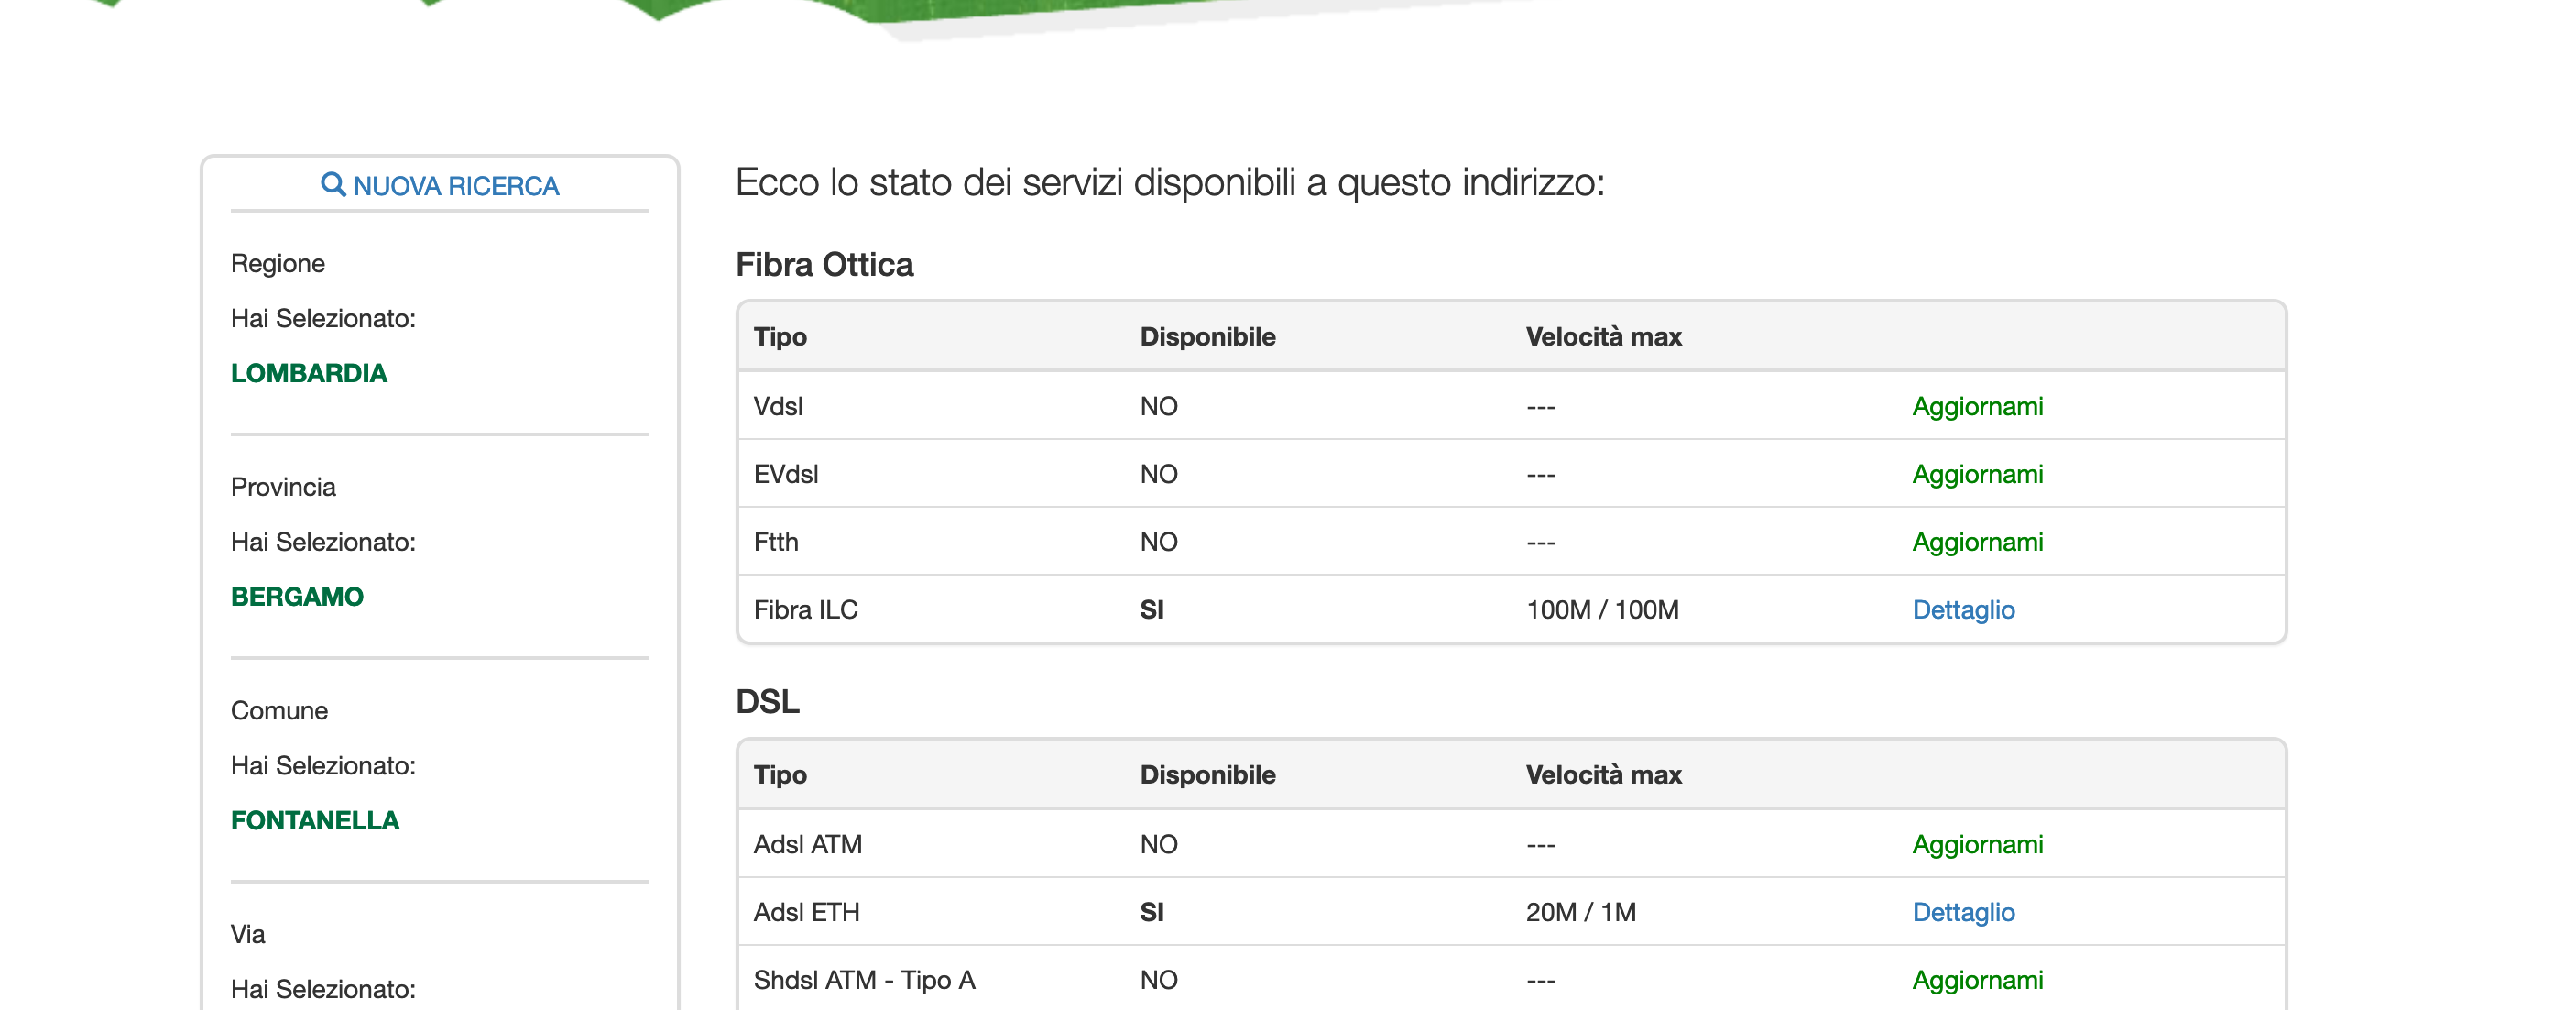Click the 100M / 100M speed value

click(1602, 610)
